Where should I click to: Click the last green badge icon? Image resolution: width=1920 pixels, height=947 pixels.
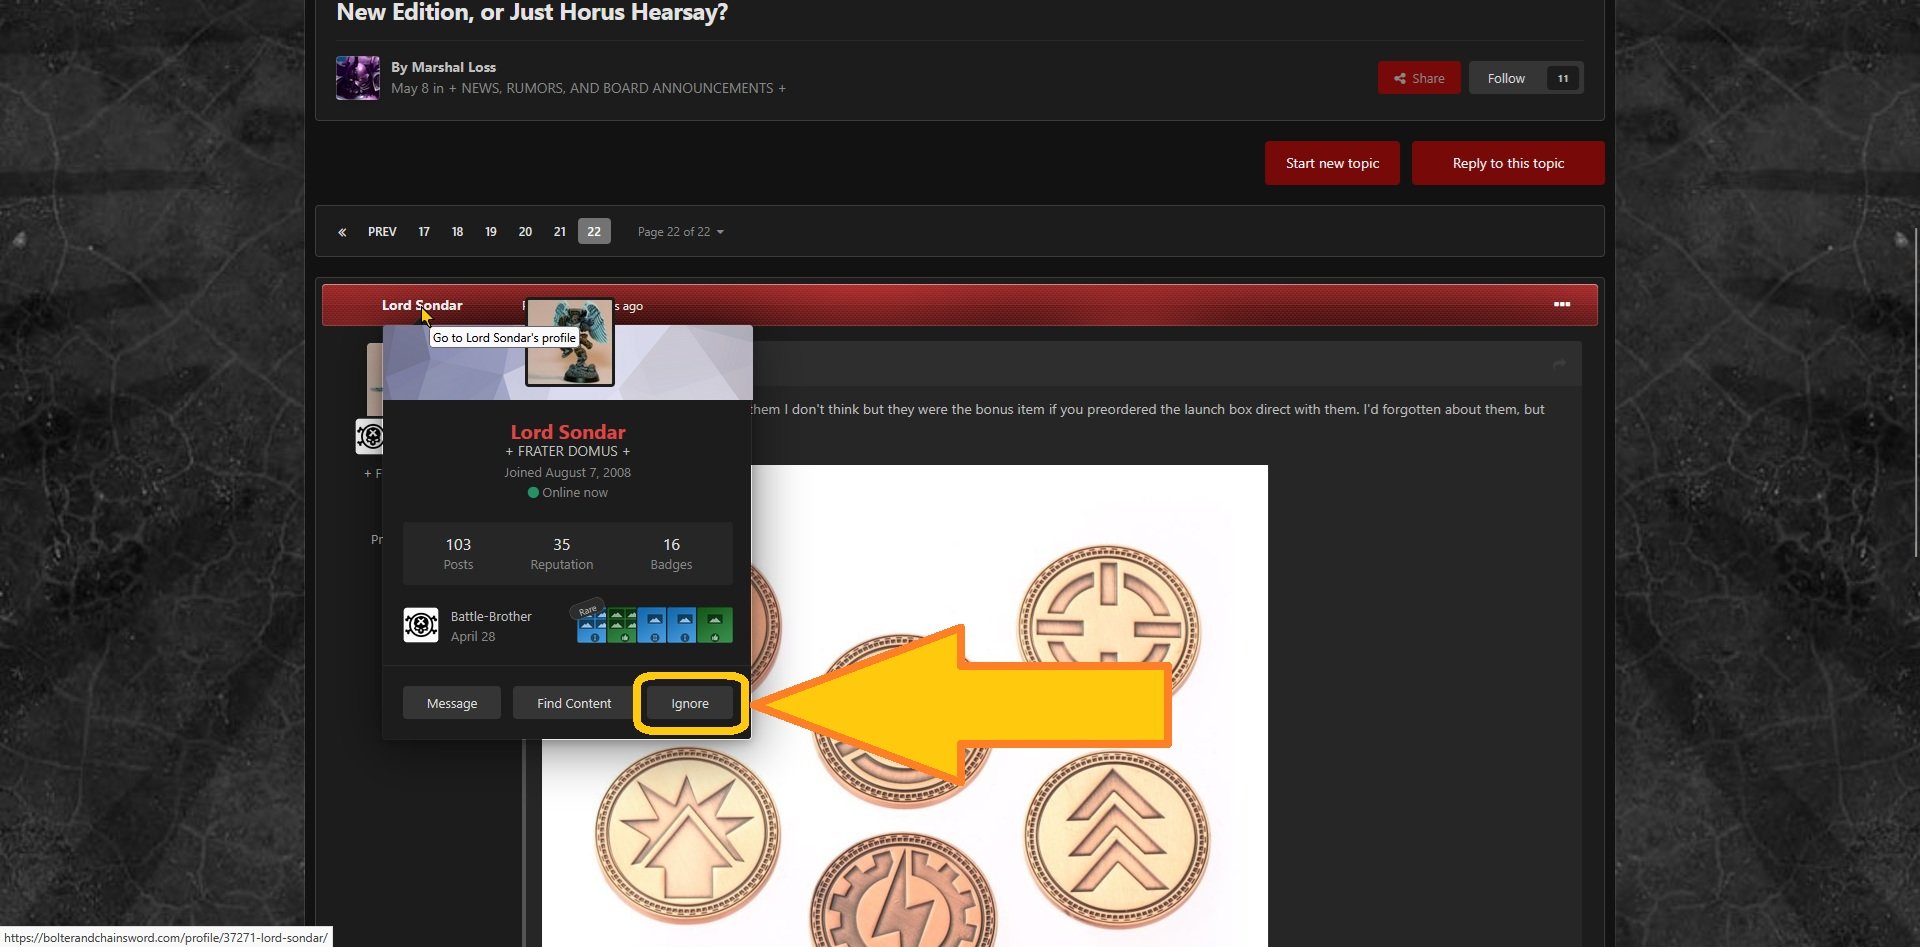coord(714,625)
